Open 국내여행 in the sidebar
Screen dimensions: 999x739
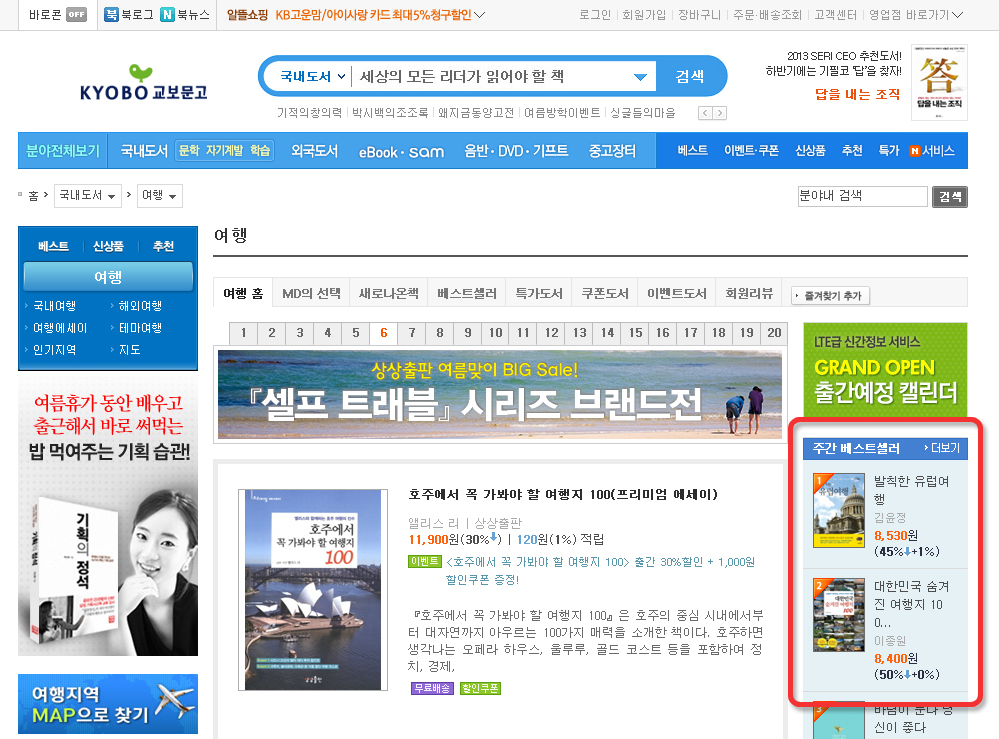point(55,306)
